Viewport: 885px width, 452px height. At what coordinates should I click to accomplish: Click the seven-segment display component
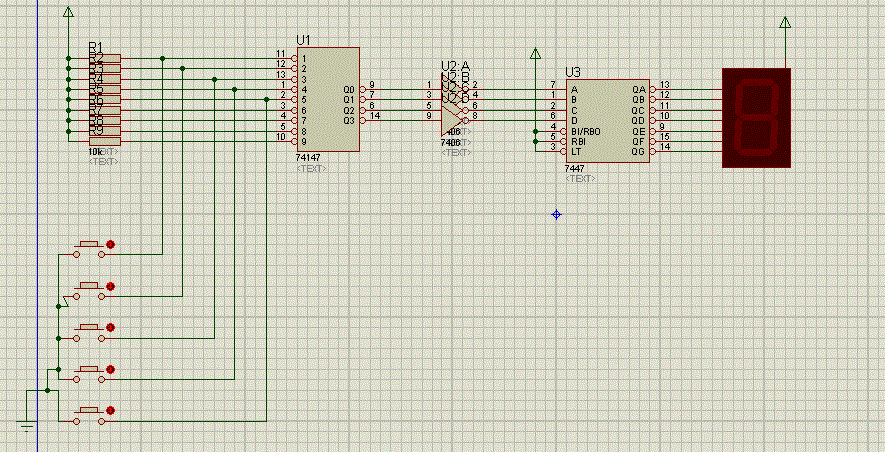[756, 116]
